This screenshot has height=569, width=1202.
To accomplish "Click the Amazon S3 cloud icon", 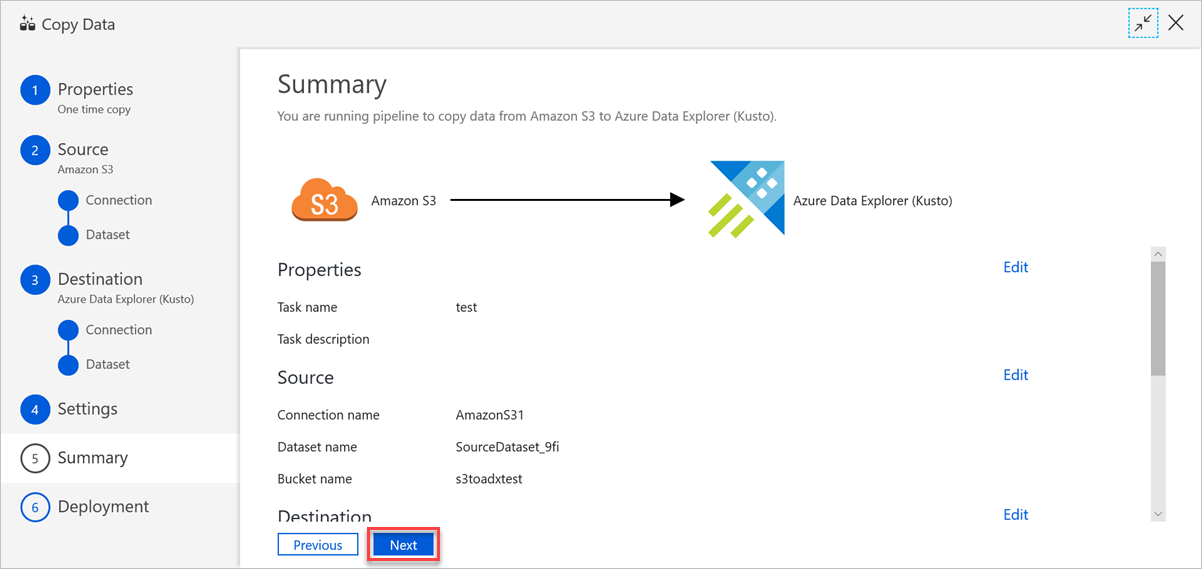I will point(324,201).
